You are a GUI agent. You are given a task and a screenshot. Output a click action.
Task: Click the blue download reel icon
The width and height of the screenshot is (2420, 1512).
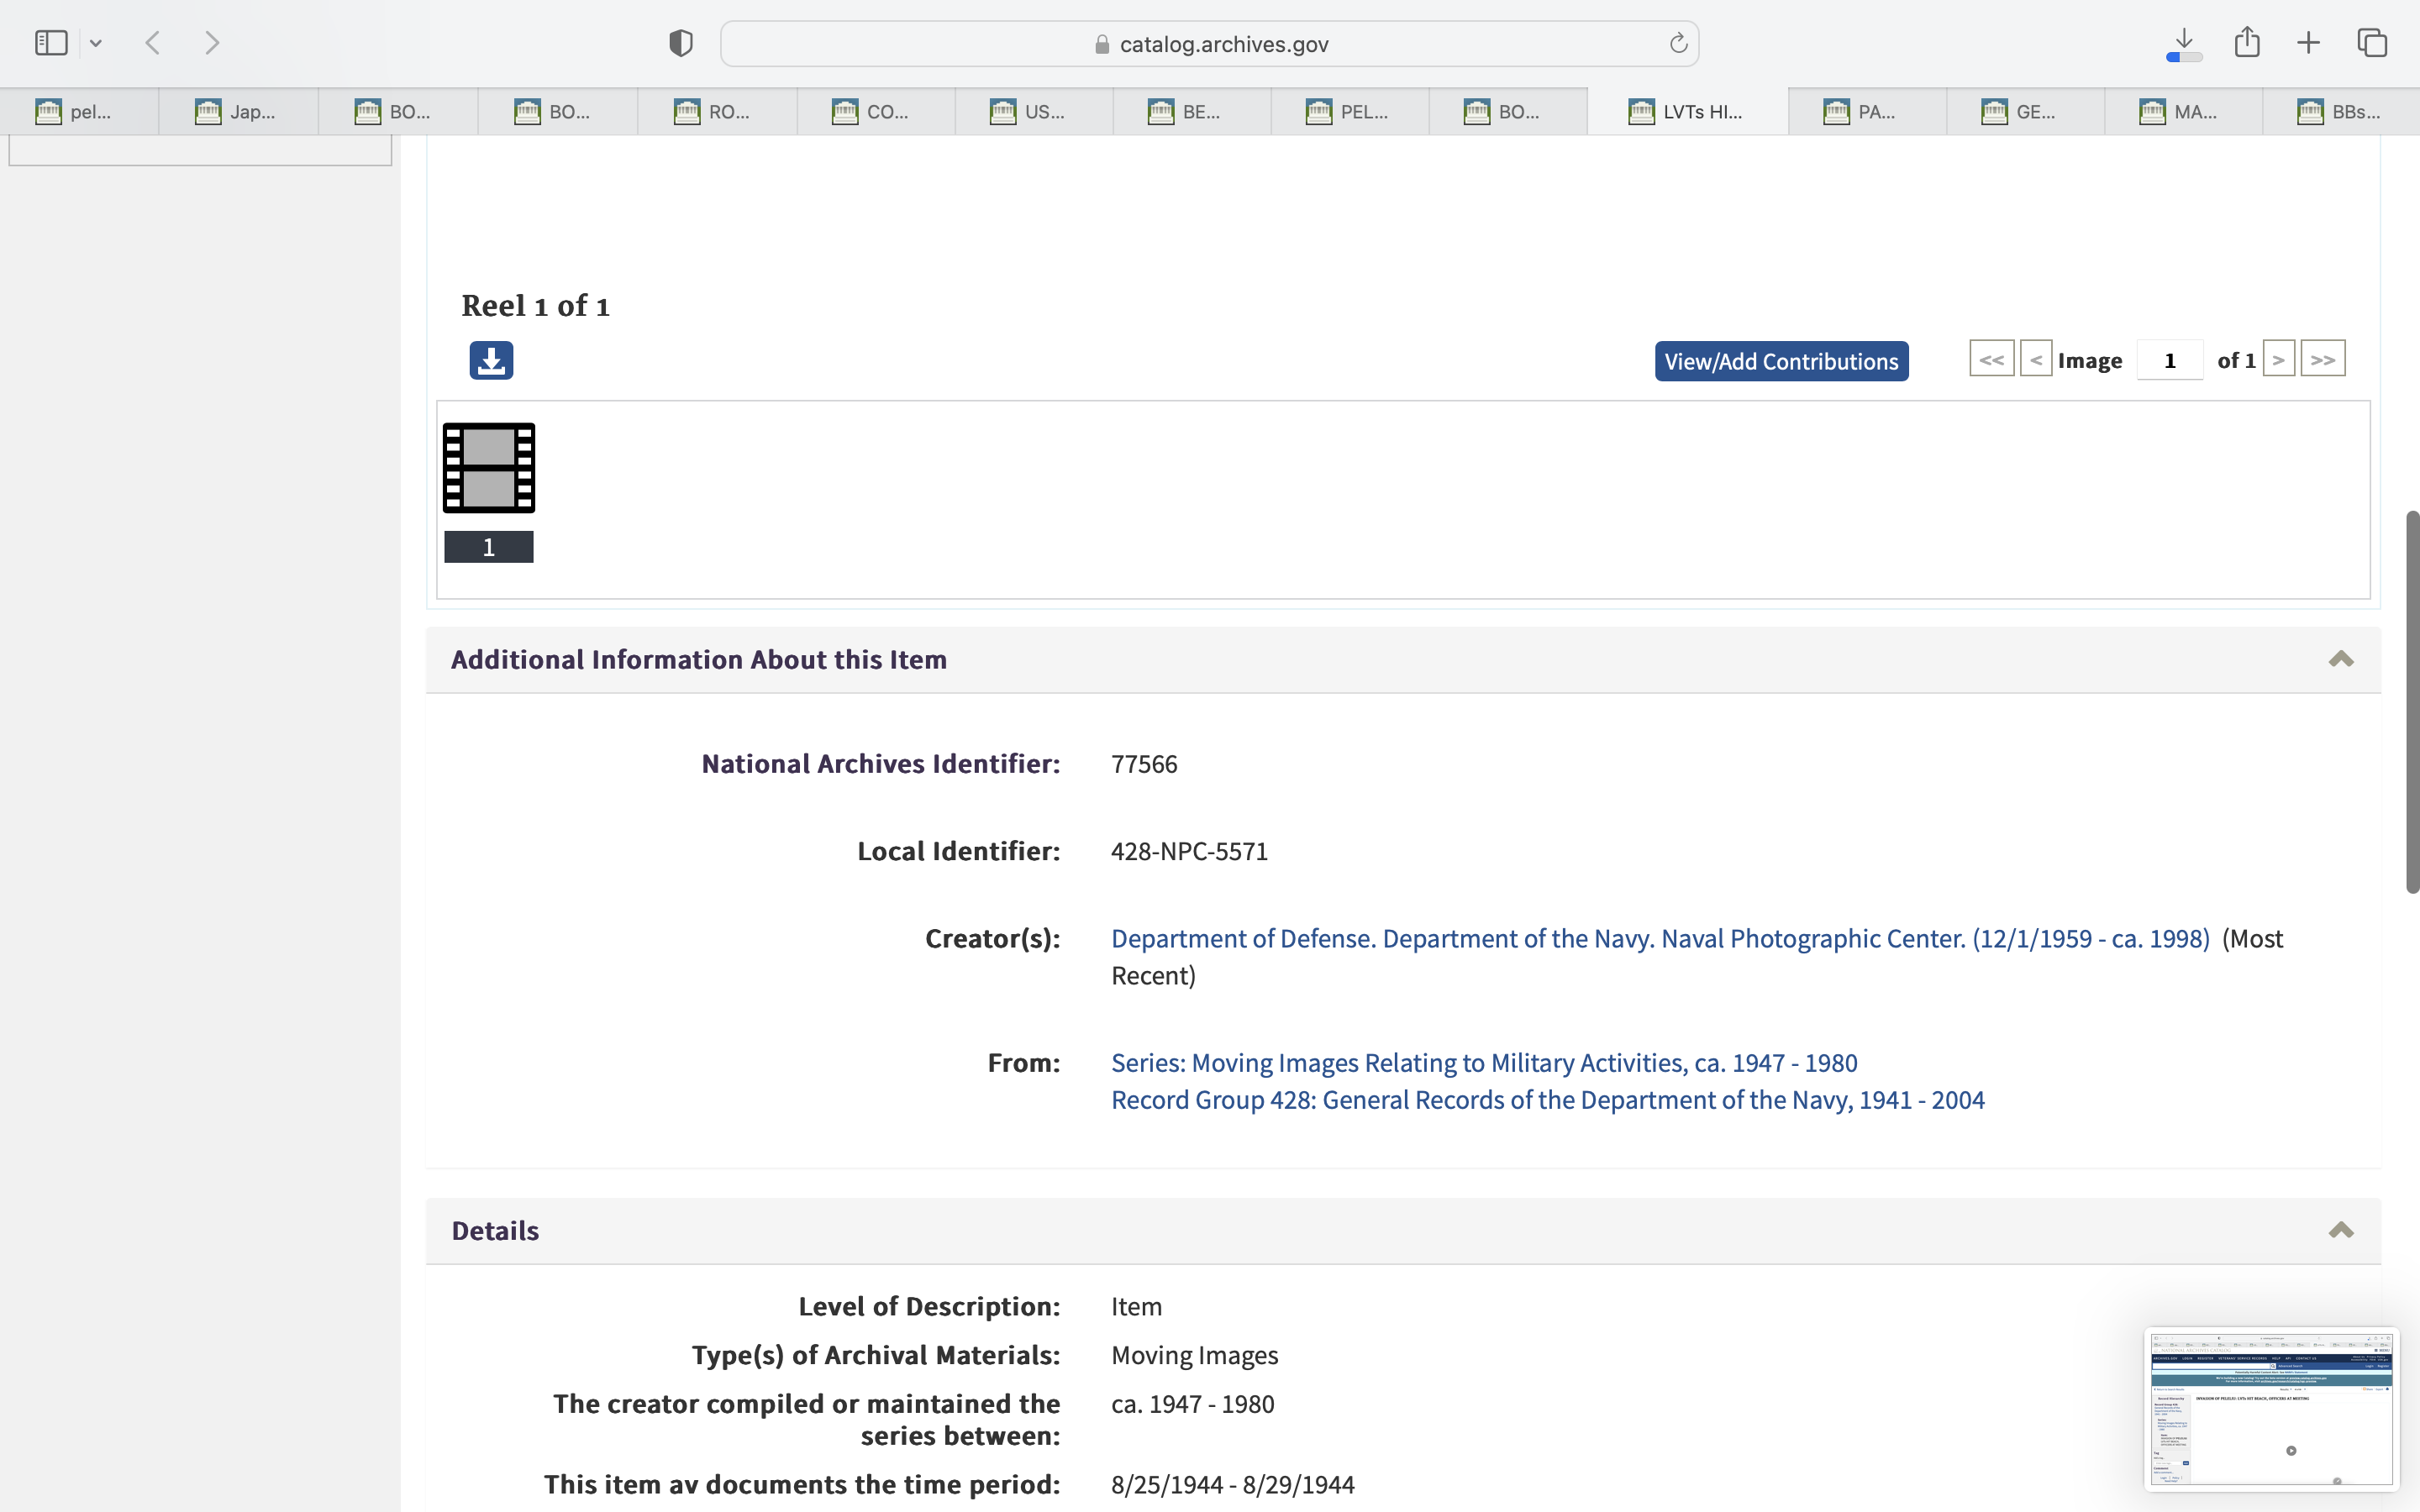[491, 360]
